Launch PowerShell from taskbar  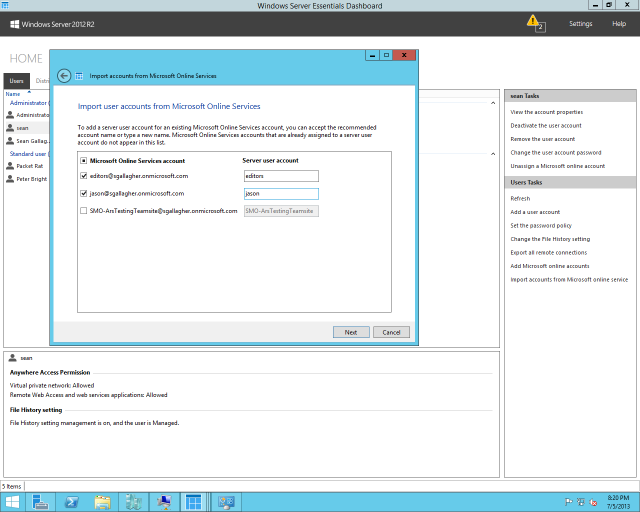coord(72,502)
